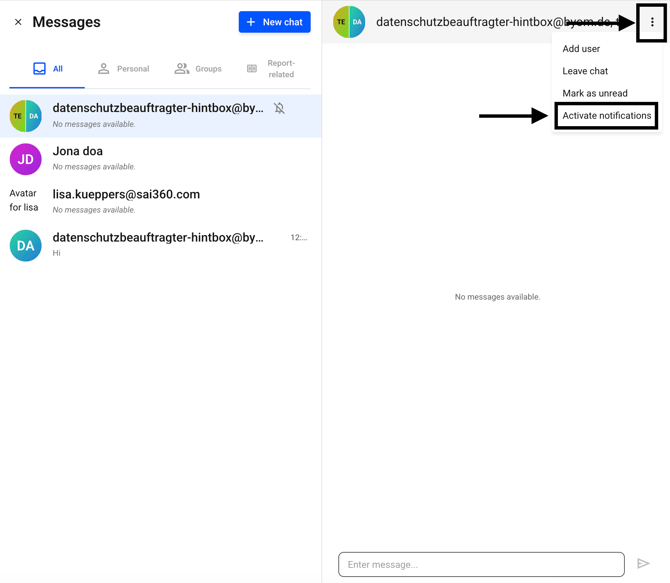The width and height of the screenshot is (670, 583).
Task: Click the purple JD avatar
Action: pos(25,159)
